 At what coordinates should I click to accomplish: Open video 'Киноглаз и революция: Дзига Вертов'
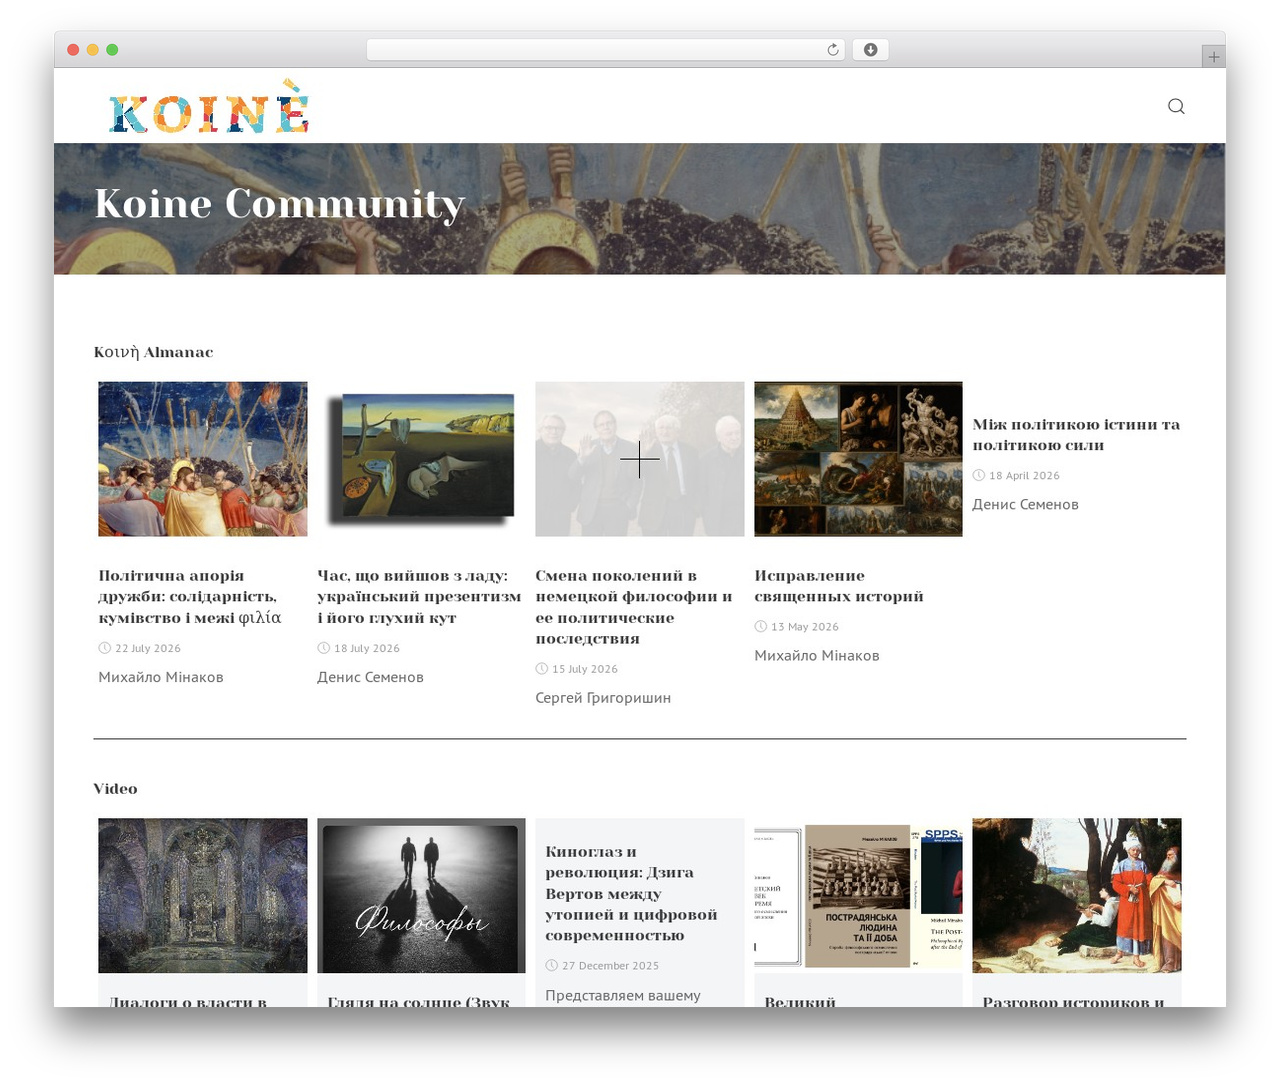point(631,894)
